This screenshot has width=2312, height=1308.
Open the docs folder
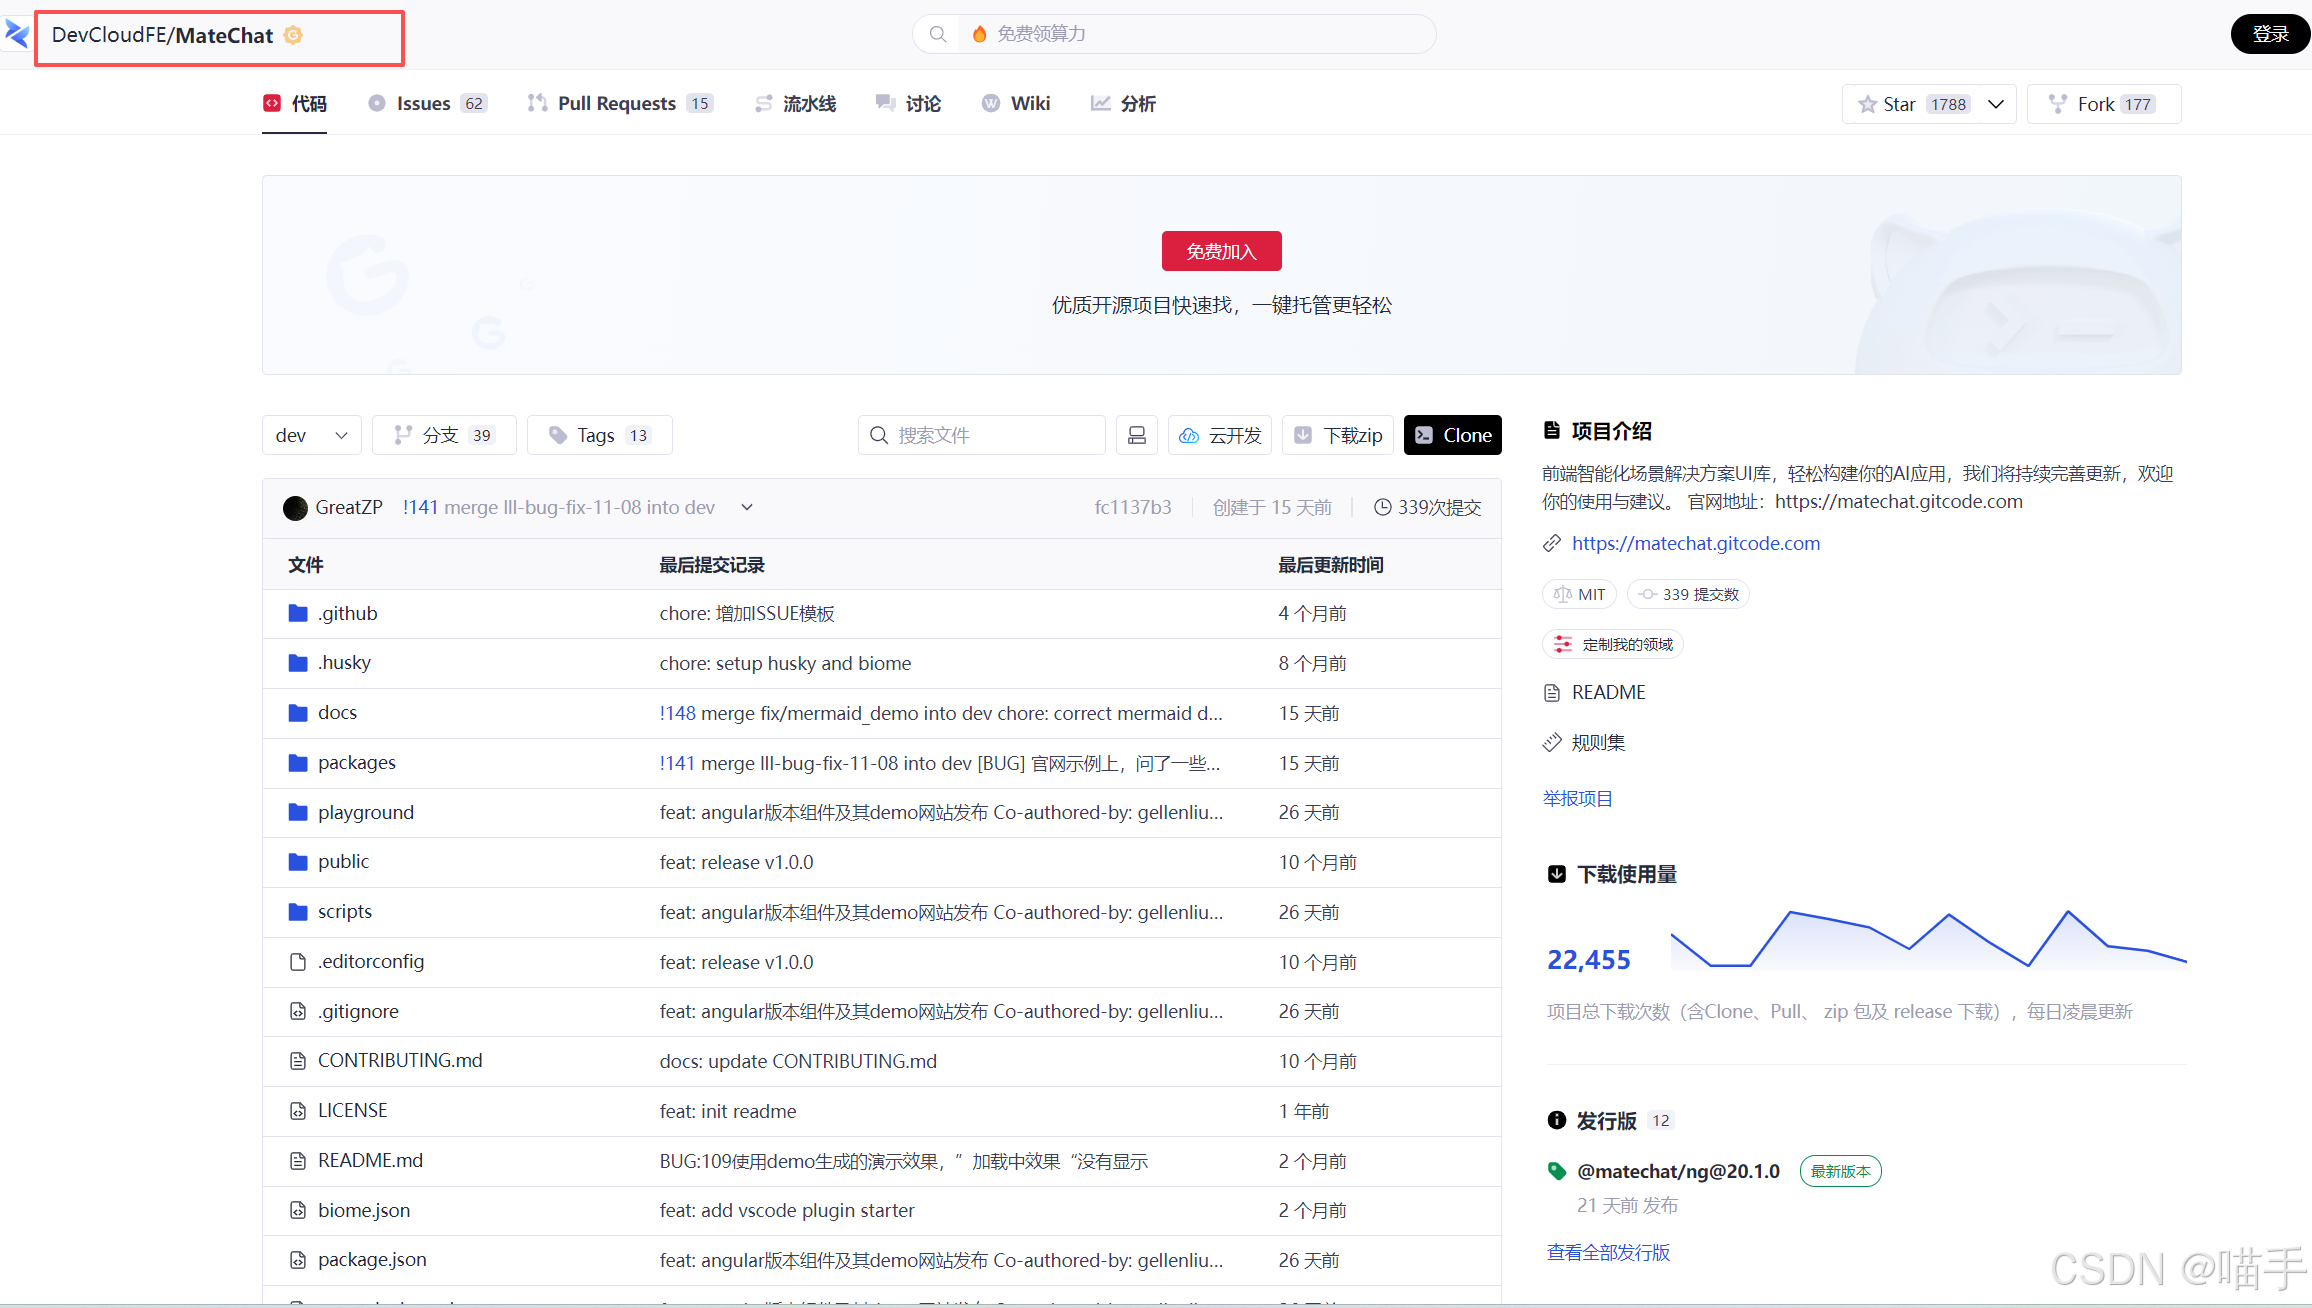point(337,713)
